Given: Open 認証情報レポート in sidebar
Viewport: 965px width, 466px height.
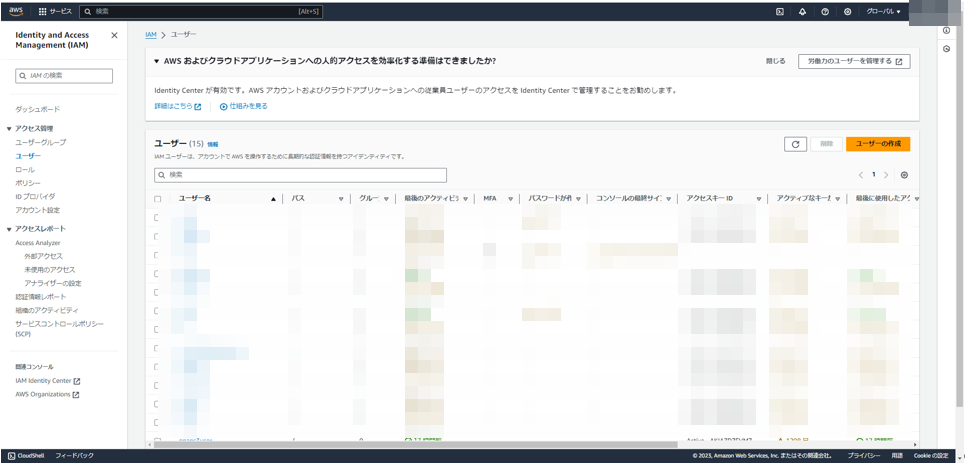Looking at the screenshot, I should (x=41, y=297).
